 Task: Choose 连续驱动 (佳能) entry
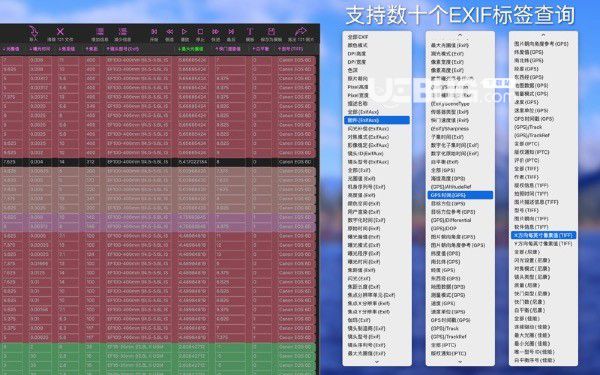click(x=532, y=327)
